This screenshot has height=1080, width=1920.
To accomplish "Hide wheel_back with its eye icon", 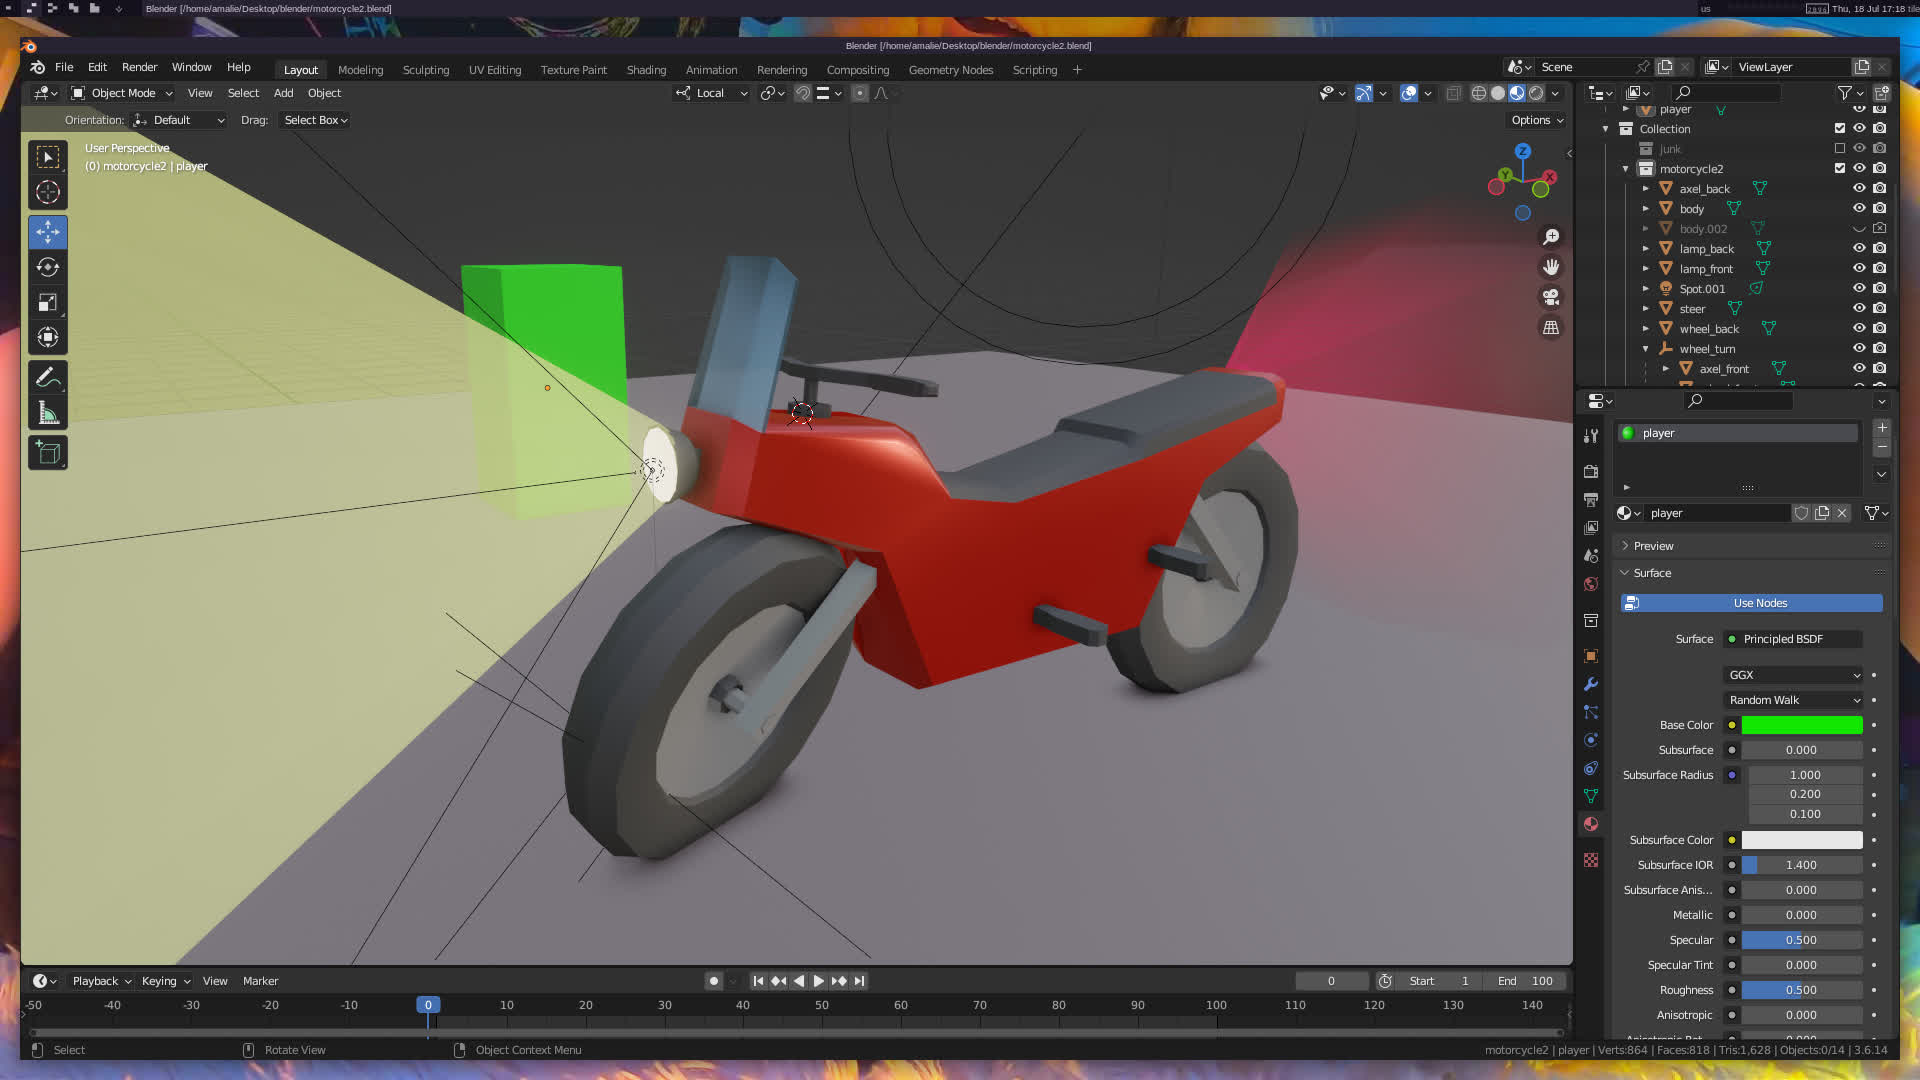I will tap(1859, 328).
